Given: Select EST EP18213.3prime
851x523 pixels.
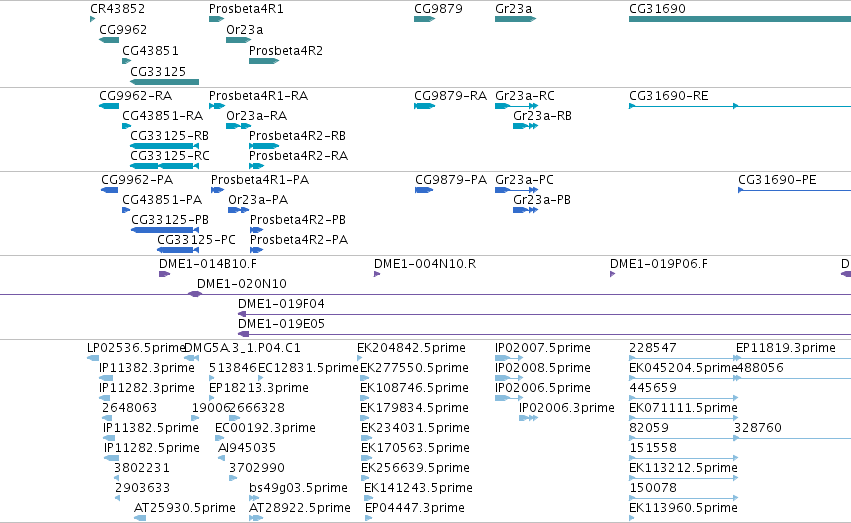Looking at the screenshot, I should point(212,398).
